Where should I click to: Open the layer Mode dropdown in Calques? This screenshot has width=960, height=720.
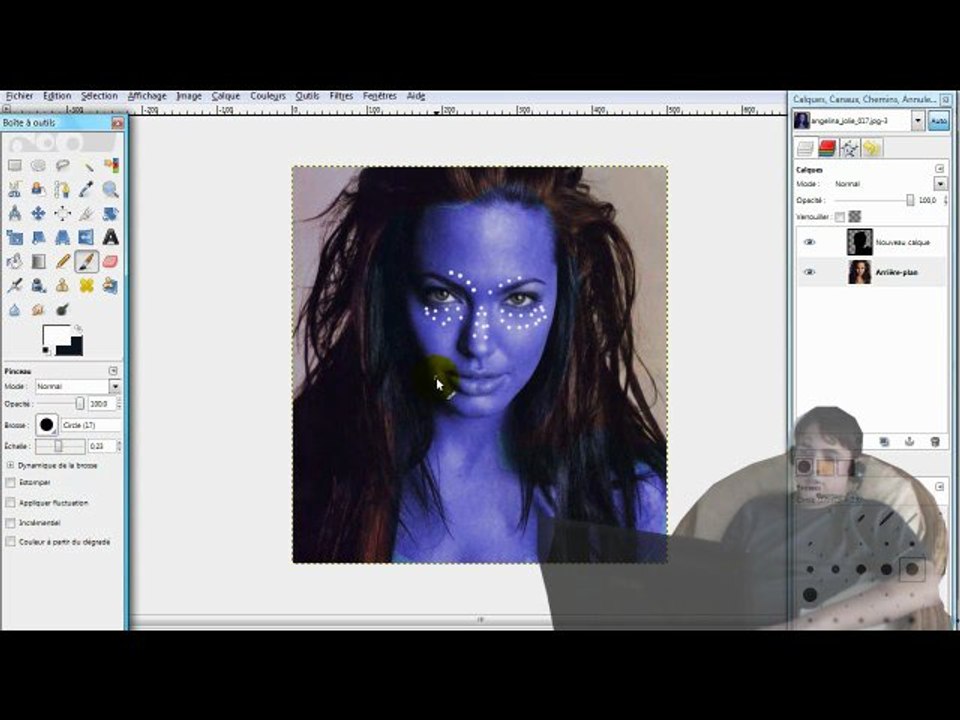(x=940, y=184)
